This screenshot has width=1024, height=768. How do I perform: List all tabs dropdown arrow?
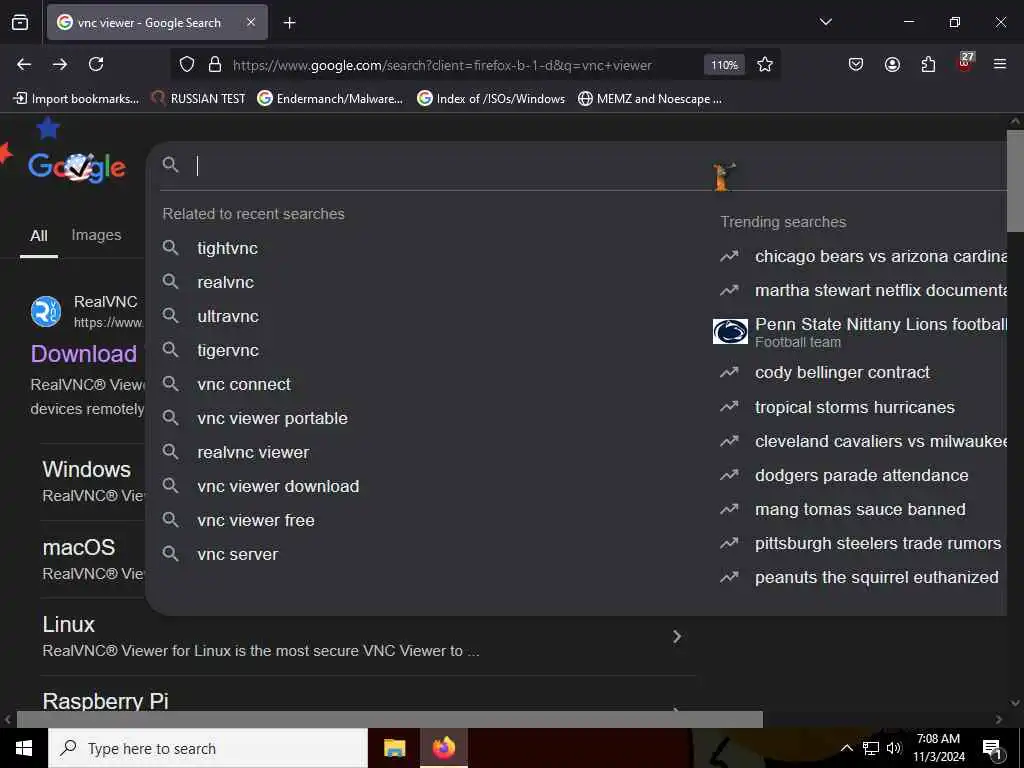tap(826, 22)
